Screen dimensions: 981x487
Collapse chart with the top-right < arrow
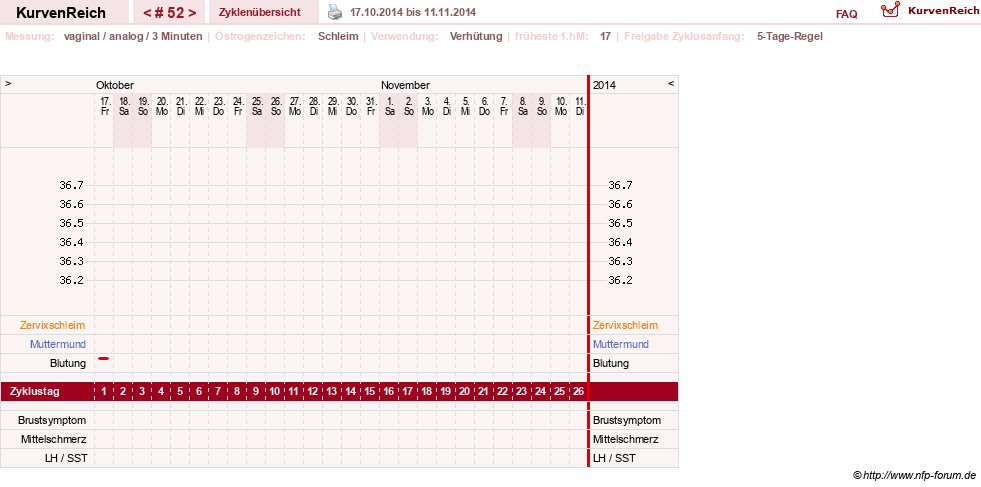click(671, 83)
